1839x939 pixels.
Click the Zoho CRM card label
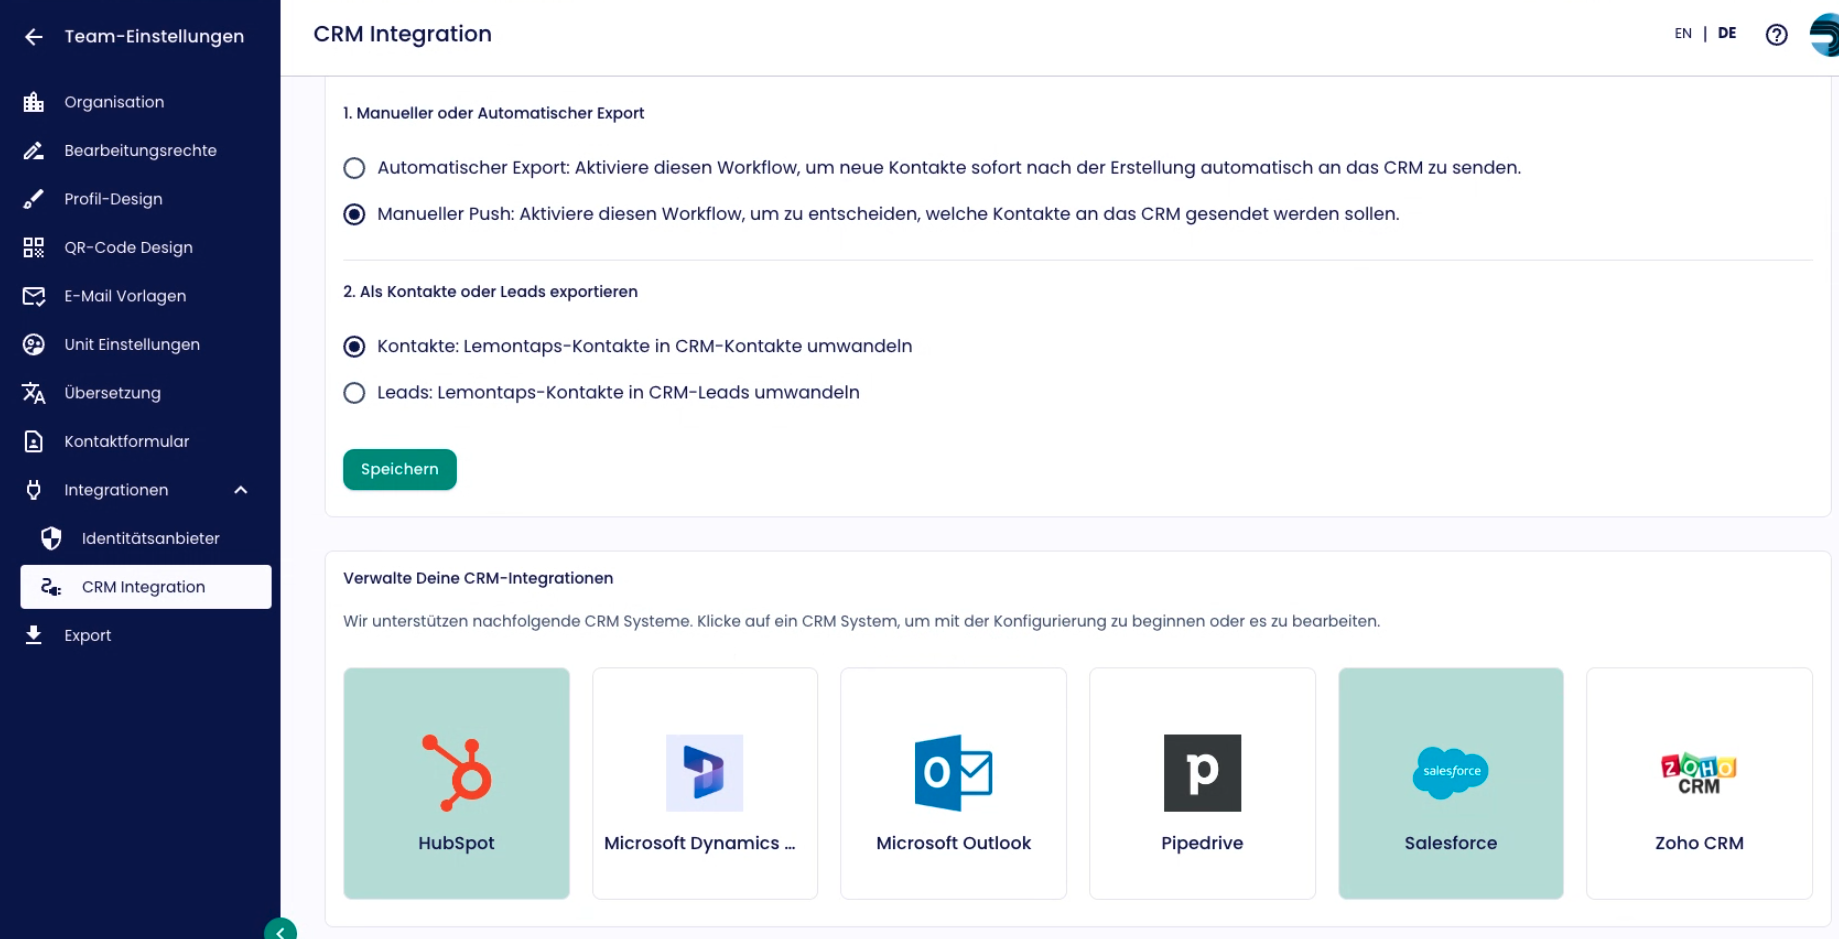1699,843
